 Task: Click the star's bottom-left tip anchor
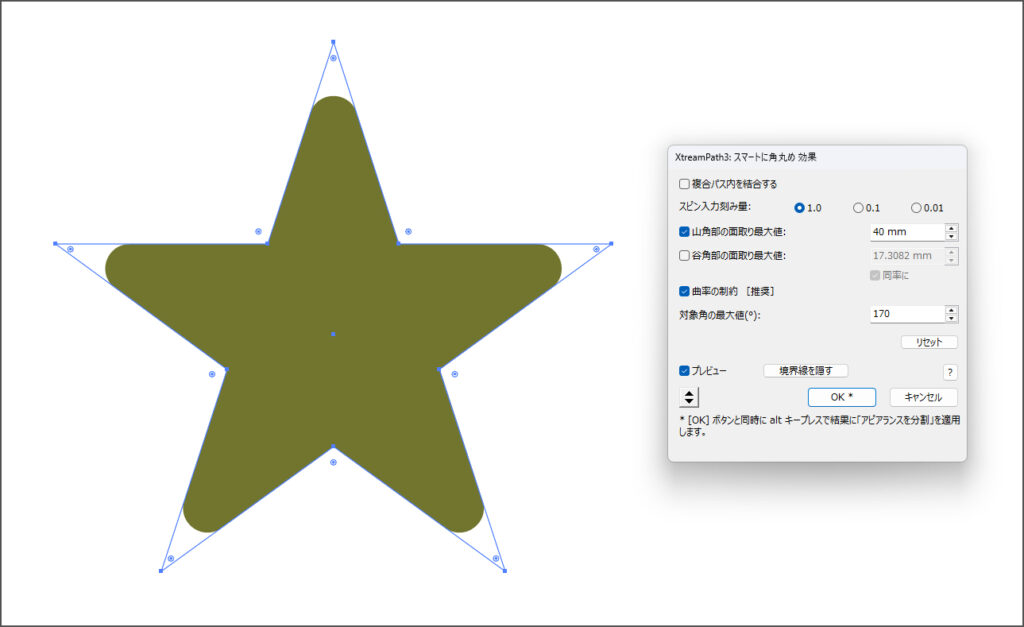161,571
